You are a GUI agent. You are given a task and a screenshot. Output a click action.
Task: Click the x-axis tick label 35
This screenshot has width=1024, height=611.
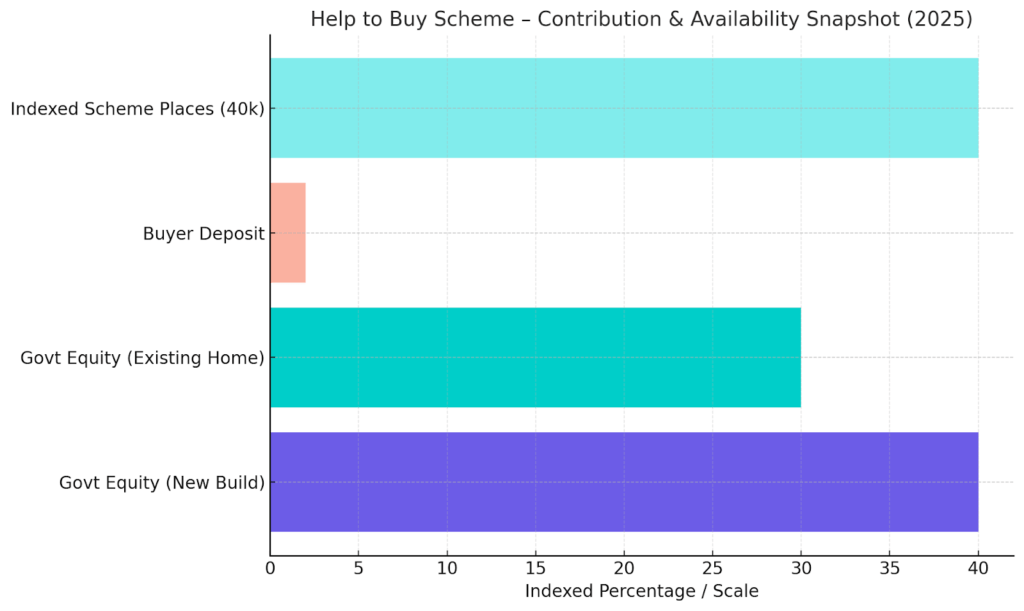[x=889, y=568]
